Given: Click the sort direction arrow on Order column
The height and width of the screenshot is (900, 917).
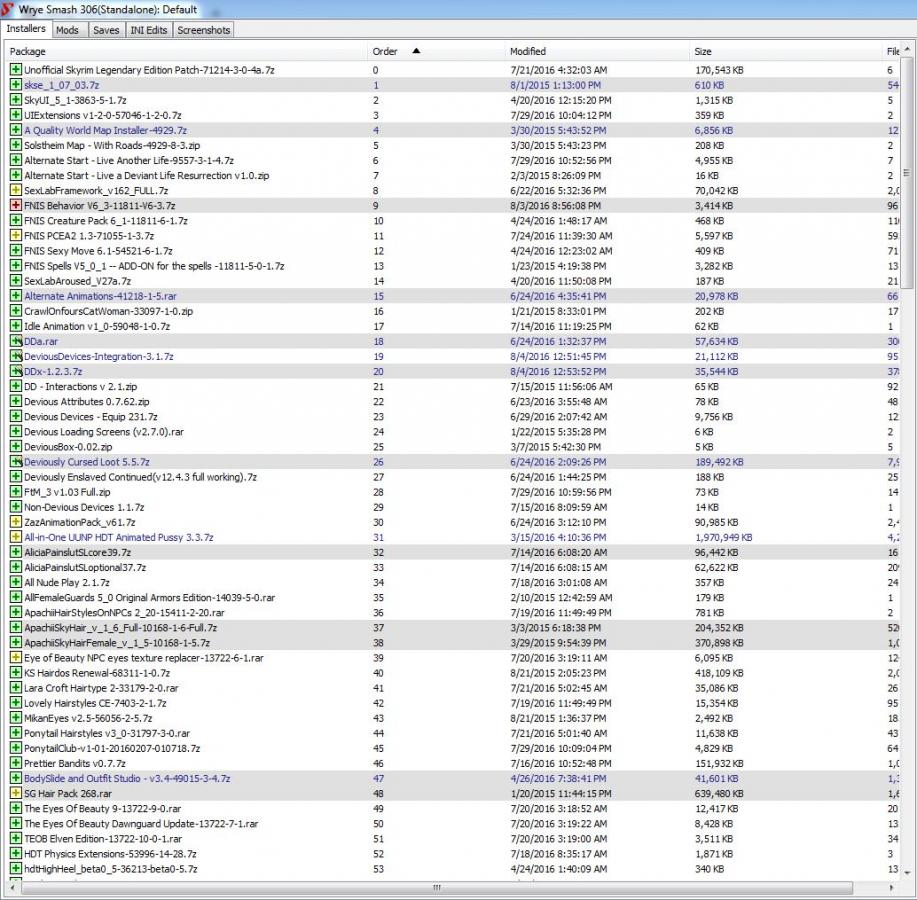Looking at the screenshot, I should pyautogui.click(x=416, y=51).
